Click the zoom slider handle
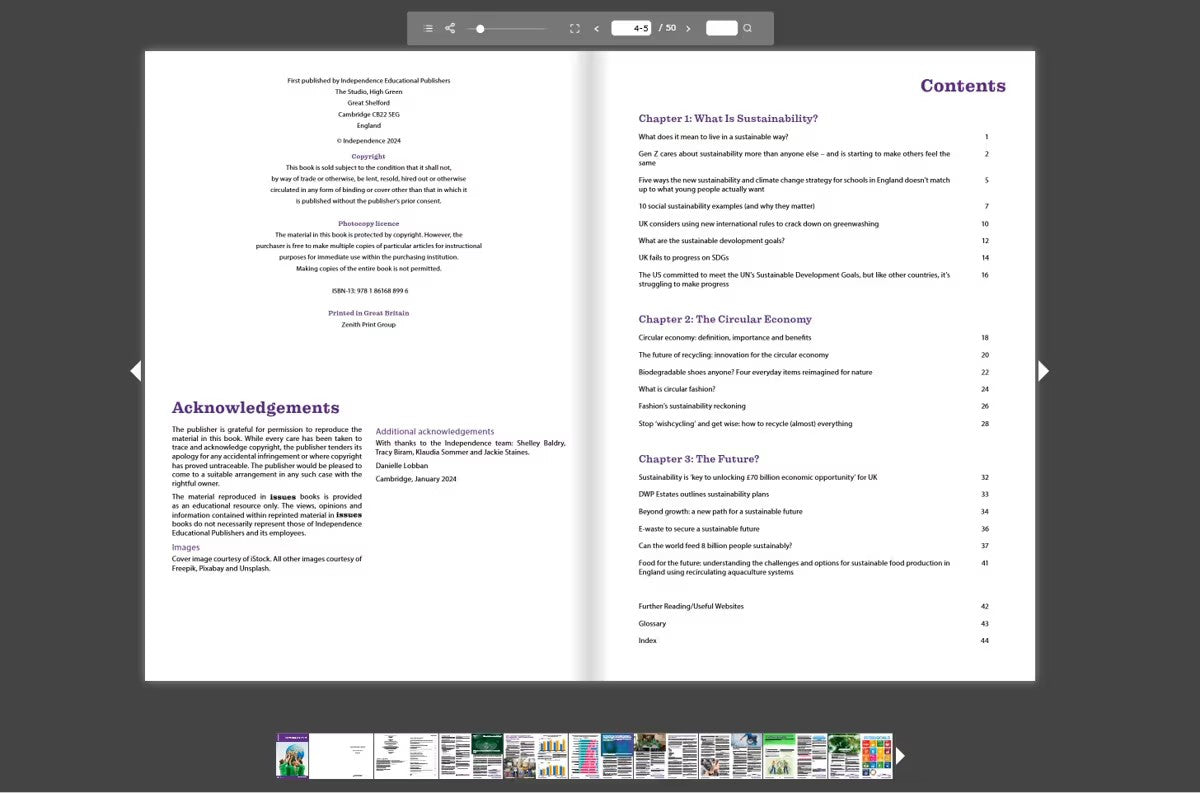The height and width of the screenshot is (793, 1200). pos(480,28)
